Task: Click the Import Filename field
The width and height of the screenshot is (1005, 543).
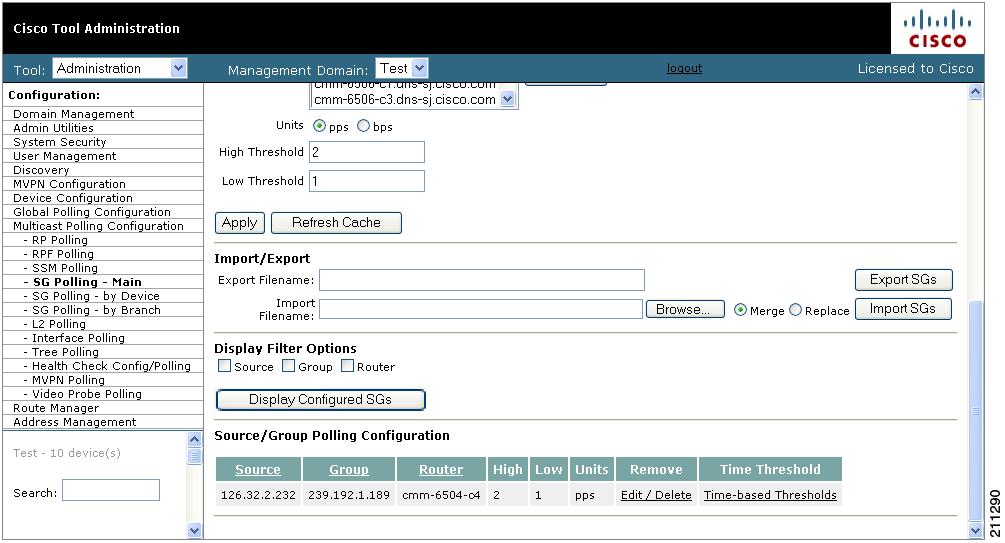Action: click(x=481, y=309)
